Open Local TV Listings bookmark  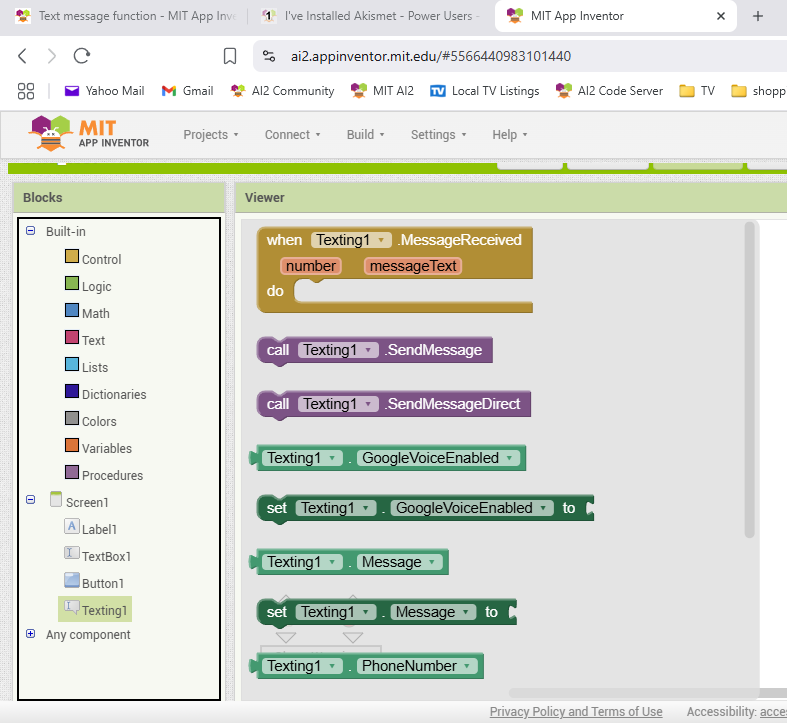point(484,91)
